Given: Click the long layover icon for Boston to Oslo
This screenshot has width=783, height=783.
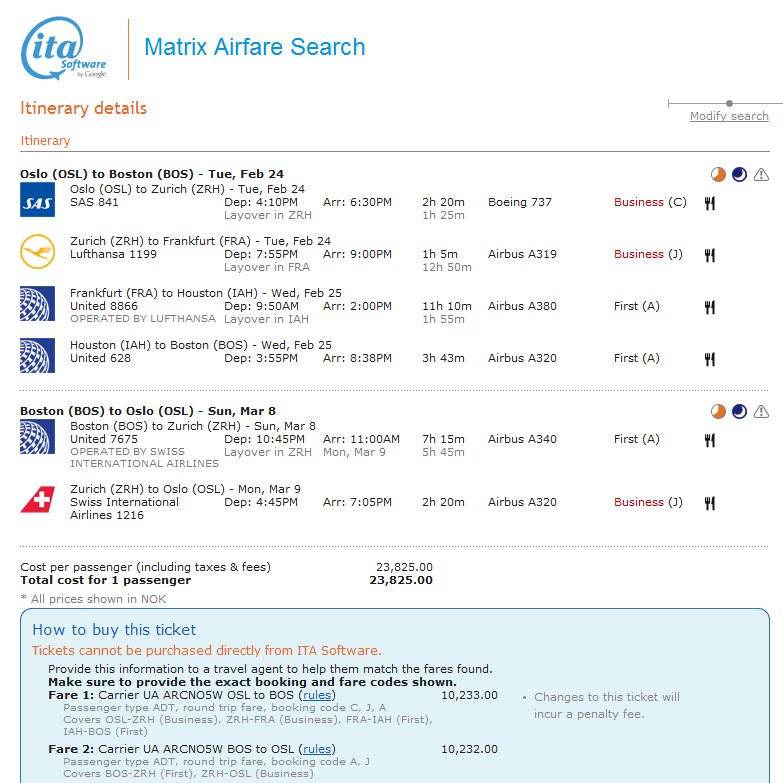Looking at the screenshot, I should [718, 411].
